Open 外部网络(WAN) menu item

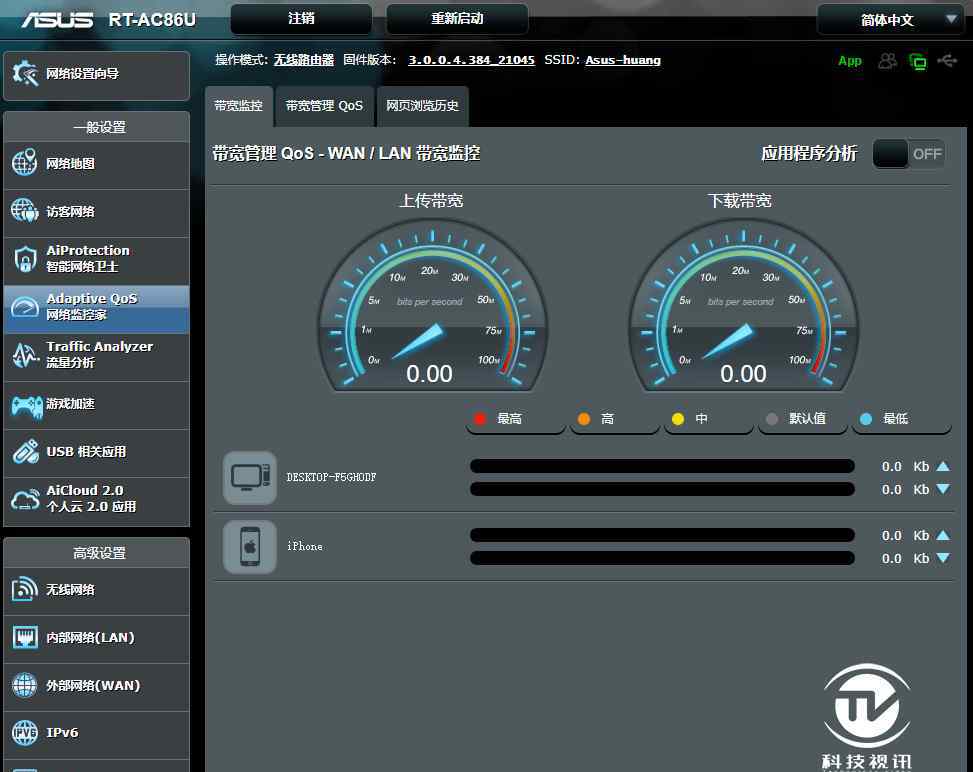(96, 686)
